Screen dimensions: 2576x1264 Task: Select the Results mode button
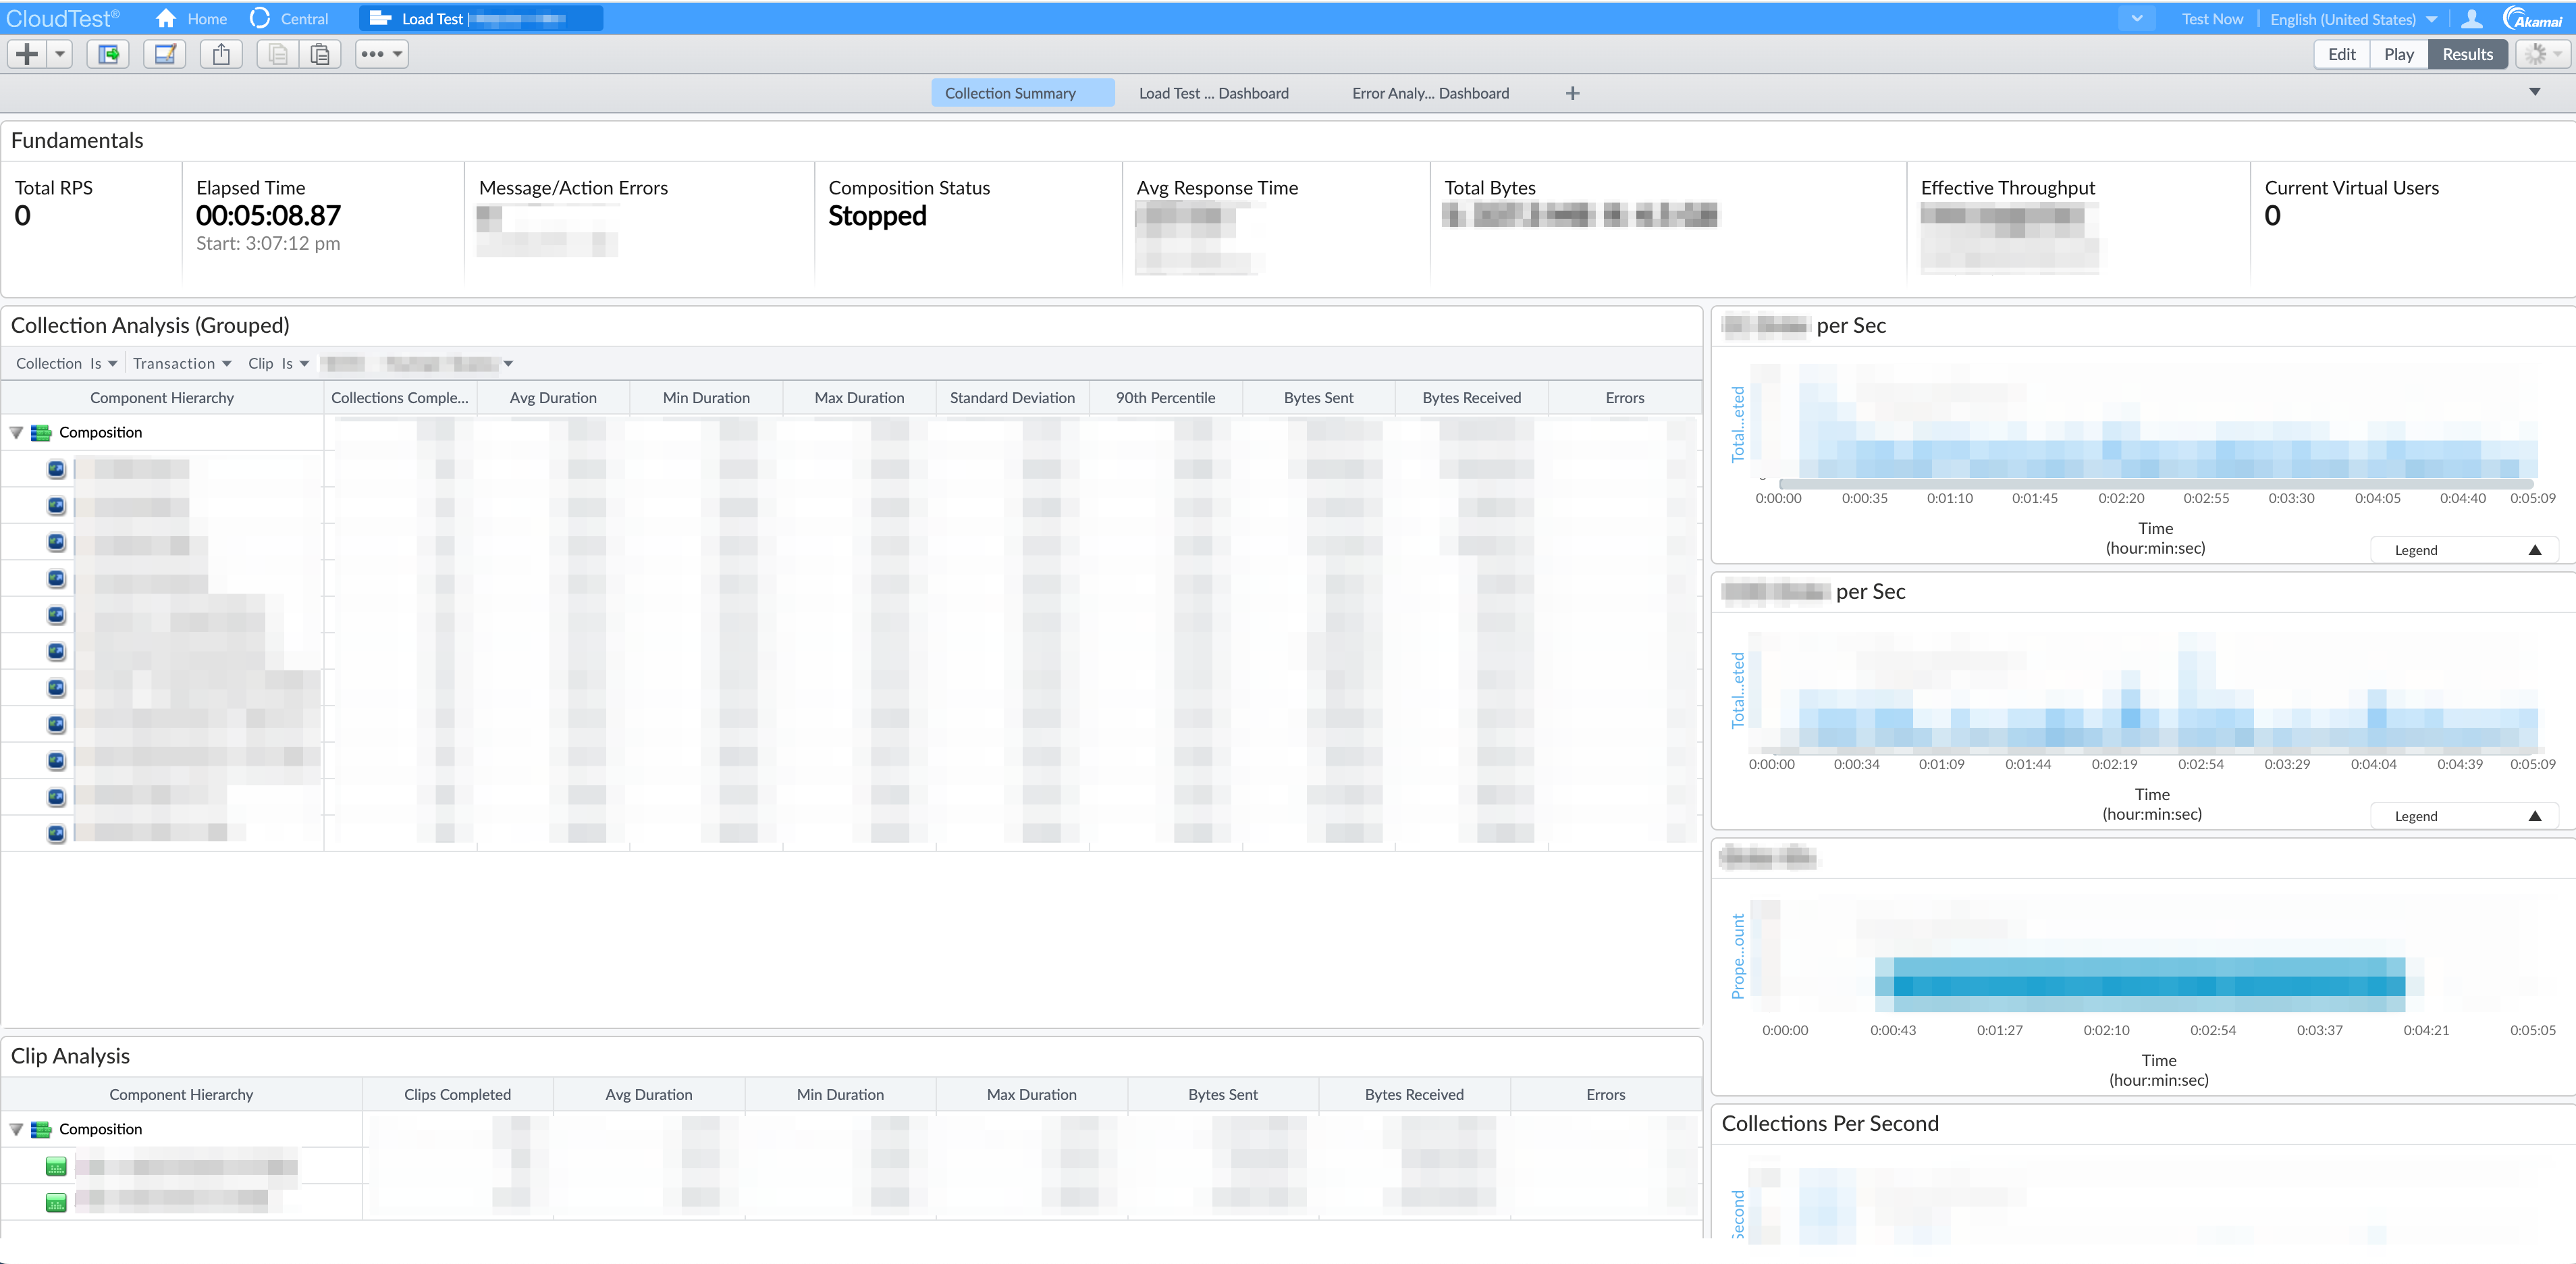pos(2467,54)
